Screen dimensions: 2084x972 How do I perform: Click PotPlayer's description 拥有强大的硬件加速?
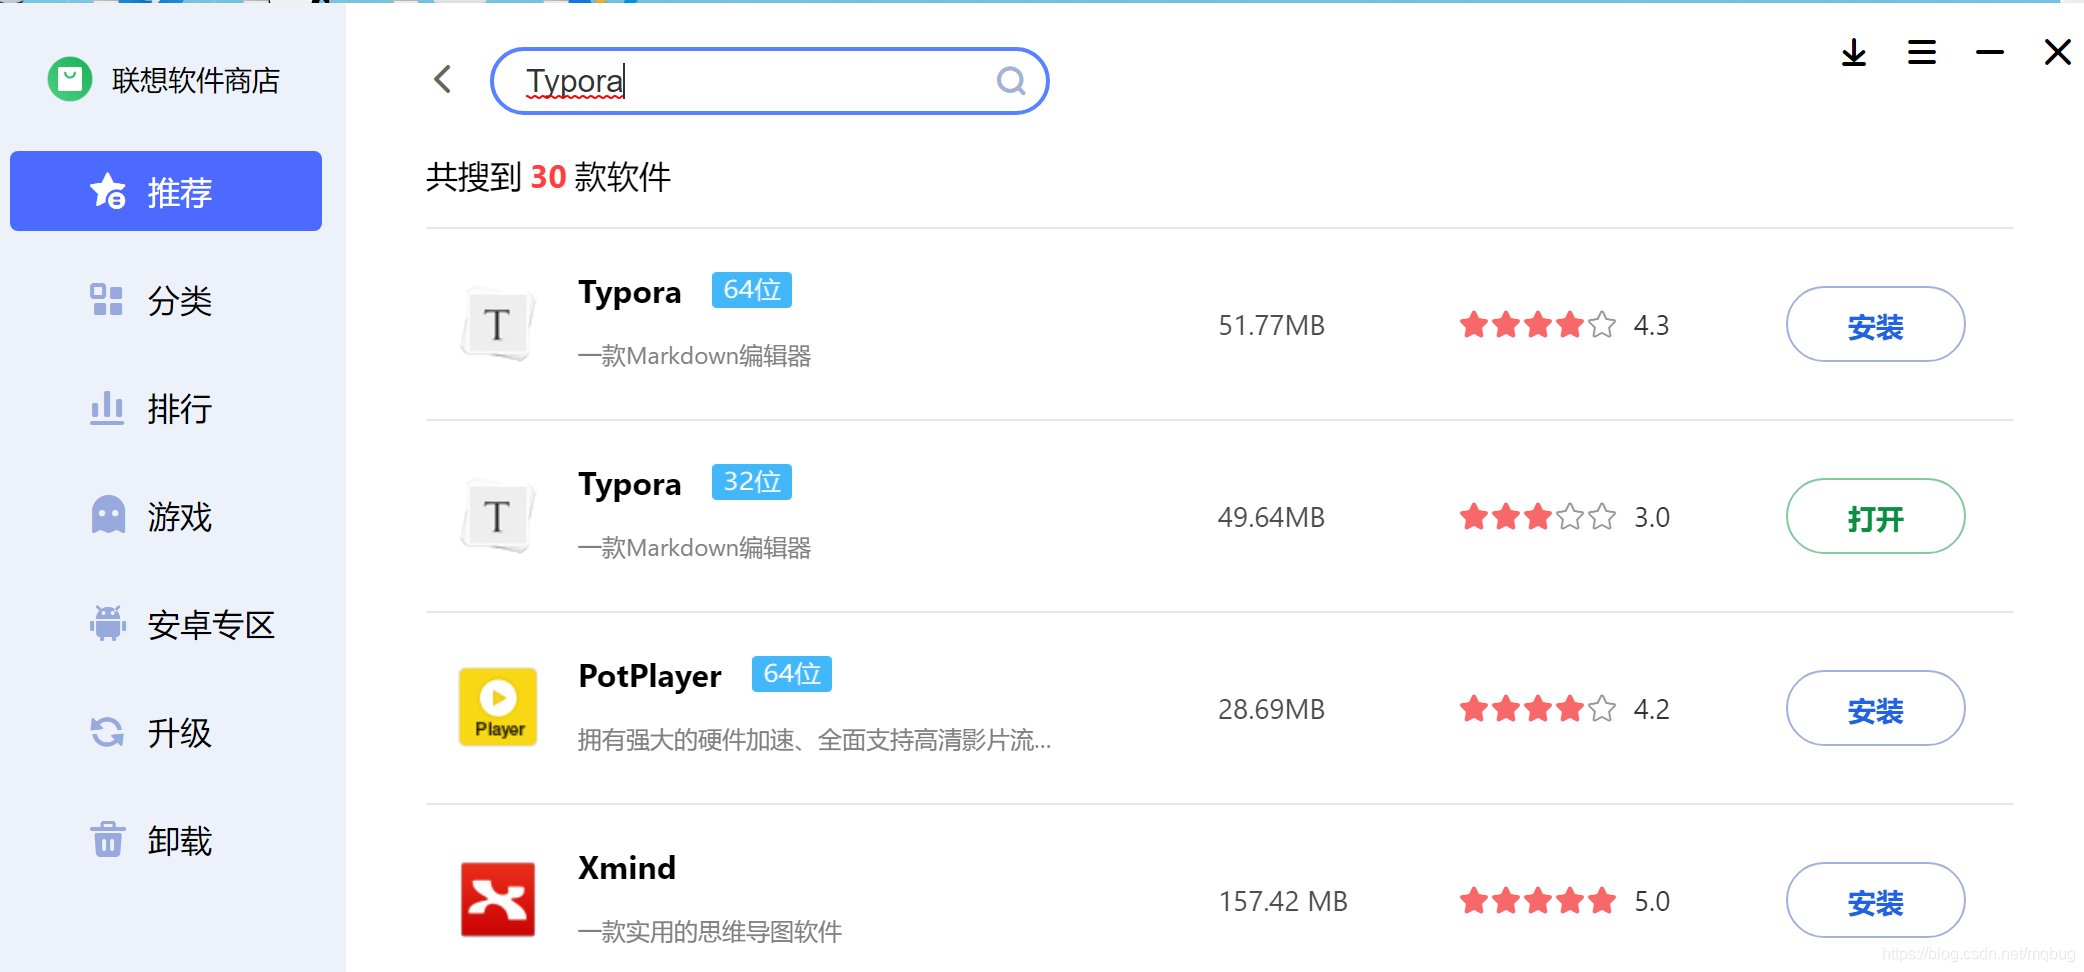click(814, 740)
